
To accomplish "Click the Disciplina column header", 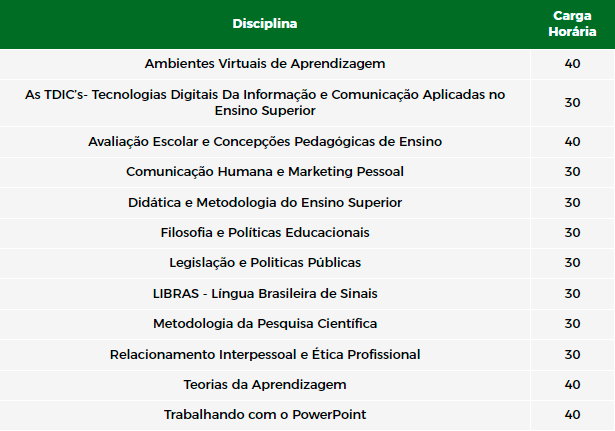I will [265, 24].
